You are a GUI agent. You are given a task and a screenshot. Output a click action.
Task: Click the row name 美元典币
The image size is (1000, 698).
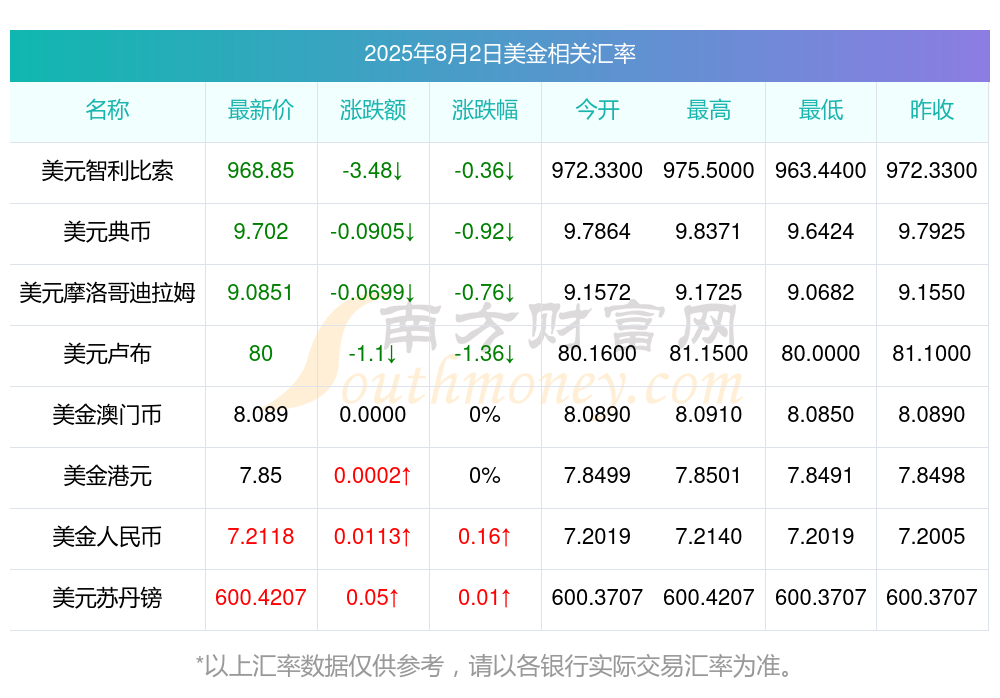click(107, 232)
